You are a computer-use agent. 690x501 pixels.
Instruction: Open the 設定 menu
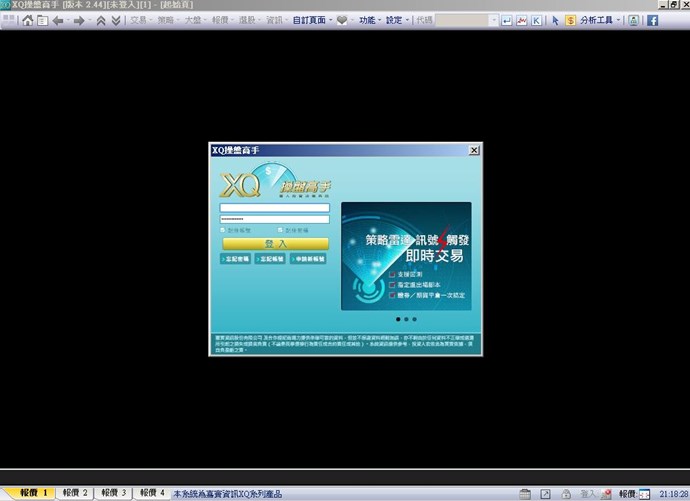pos(396,20)
